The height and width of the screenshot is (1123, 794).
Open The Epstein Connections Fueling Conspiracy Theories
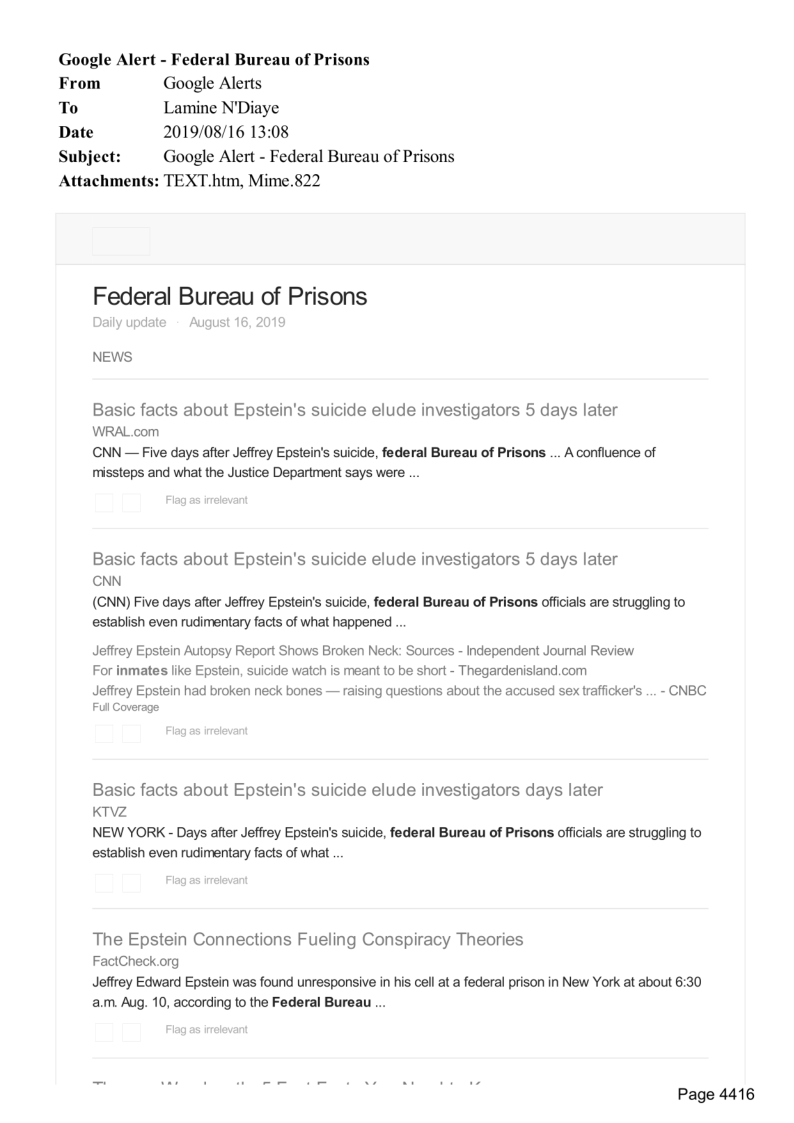tap(307, 939)
